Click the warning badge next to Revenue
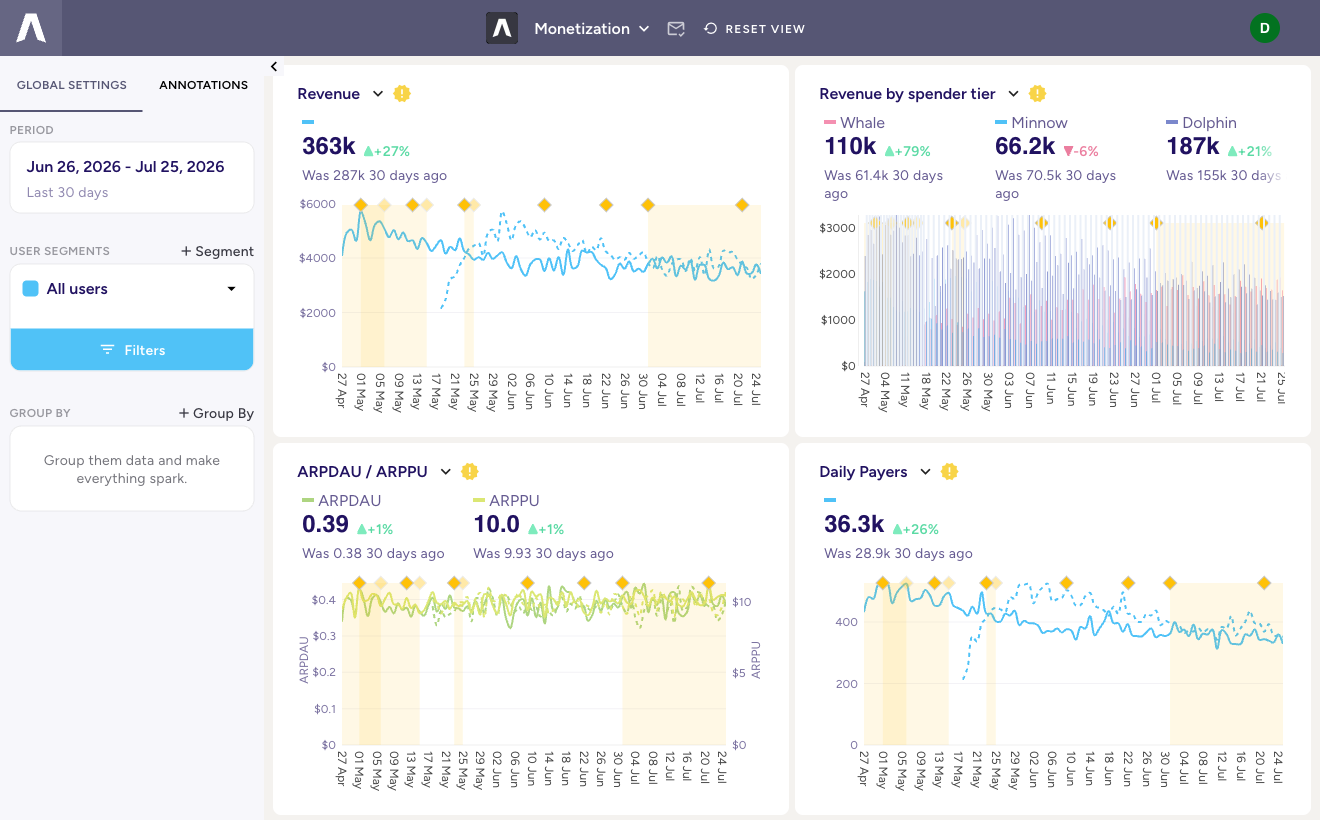 [x=402, y=93]
